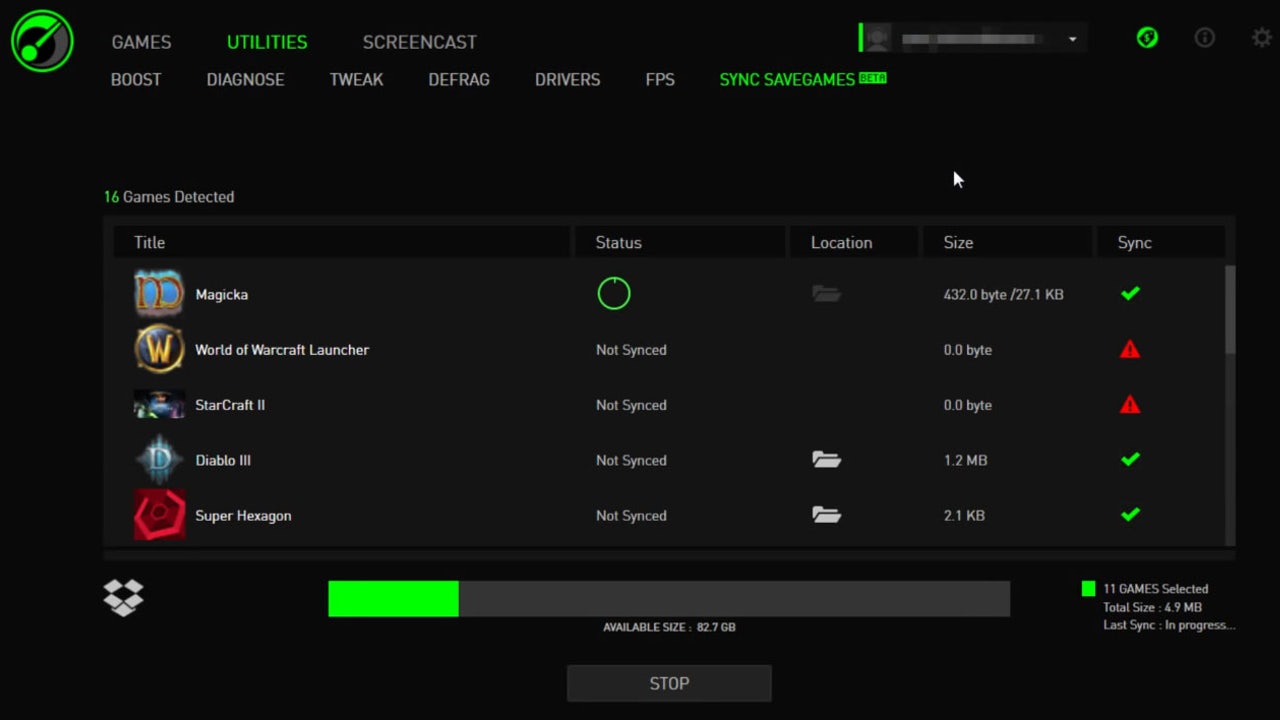Open the settings gear icon
This screenshot has width=1280, height=720.
click(1262, 38)
